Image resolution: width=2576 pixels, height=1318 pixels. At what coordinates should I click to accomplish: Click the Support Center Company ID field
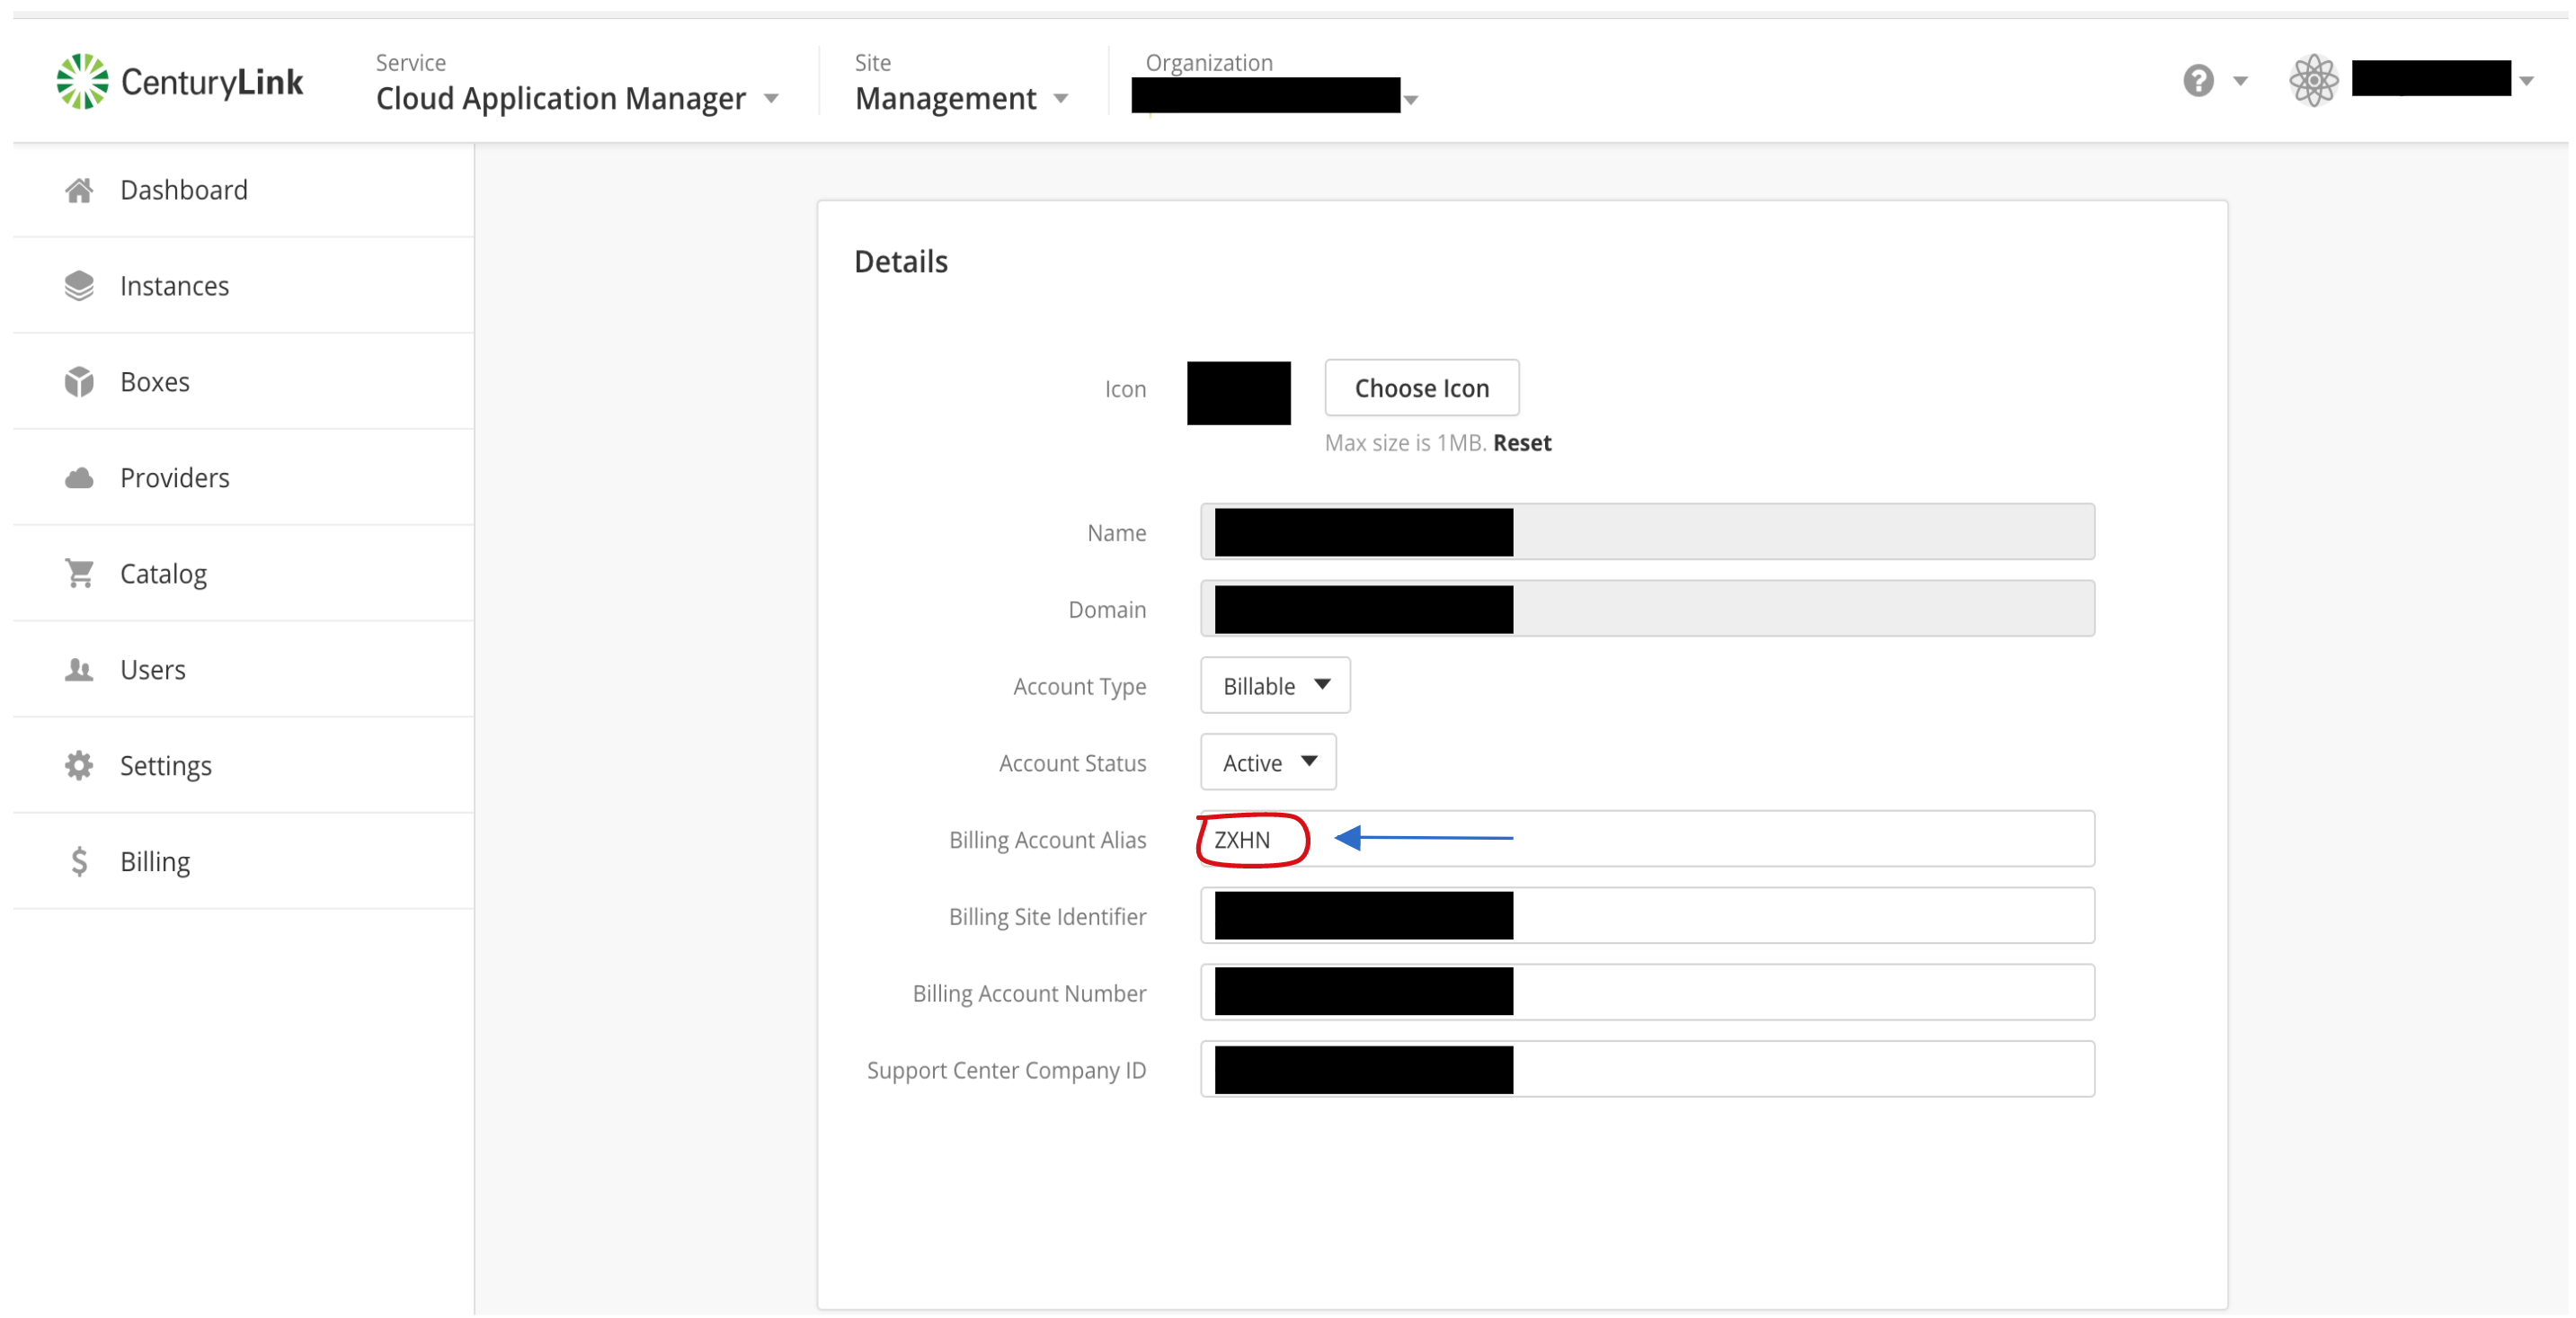(1647, 1070)
